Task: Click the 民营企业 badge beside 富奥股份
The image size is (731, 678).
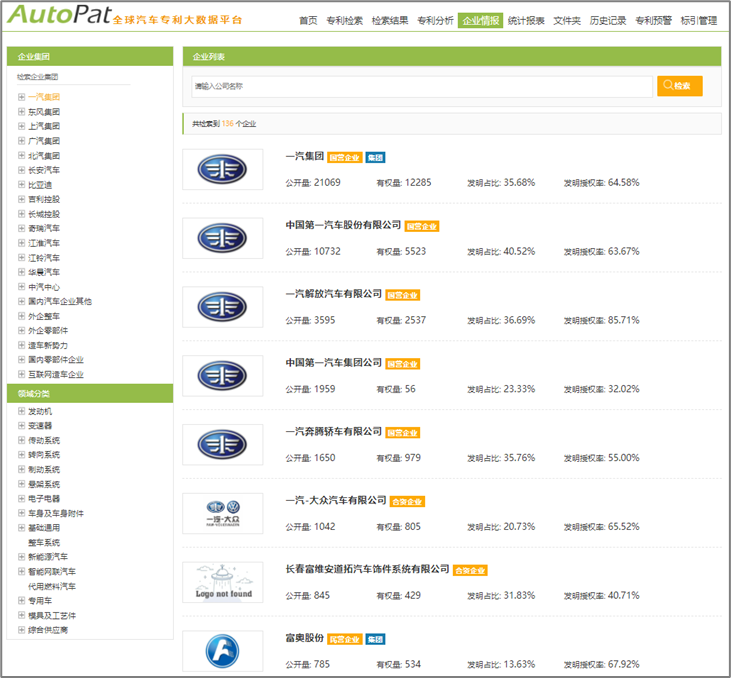Action: pos(345,639)
